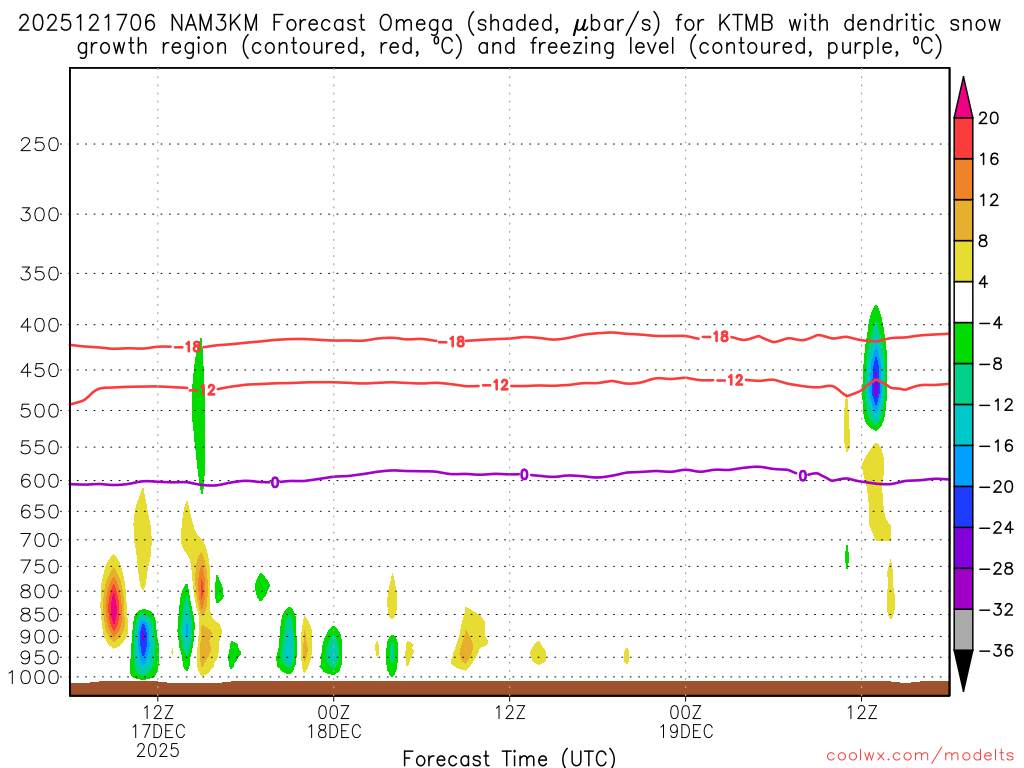Select the 700 pressure level label

coord(40,540)
